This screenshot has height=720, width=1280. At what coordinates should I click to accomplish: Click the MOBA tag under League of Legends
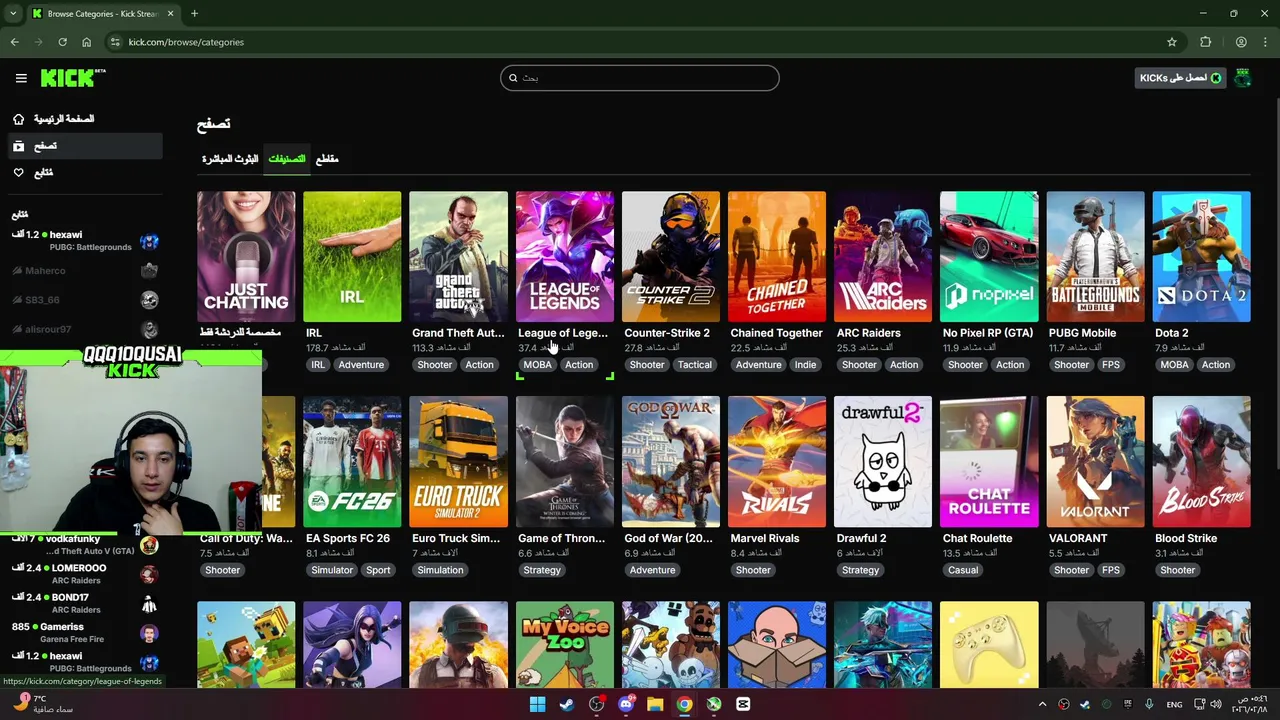tap(537, 365)
